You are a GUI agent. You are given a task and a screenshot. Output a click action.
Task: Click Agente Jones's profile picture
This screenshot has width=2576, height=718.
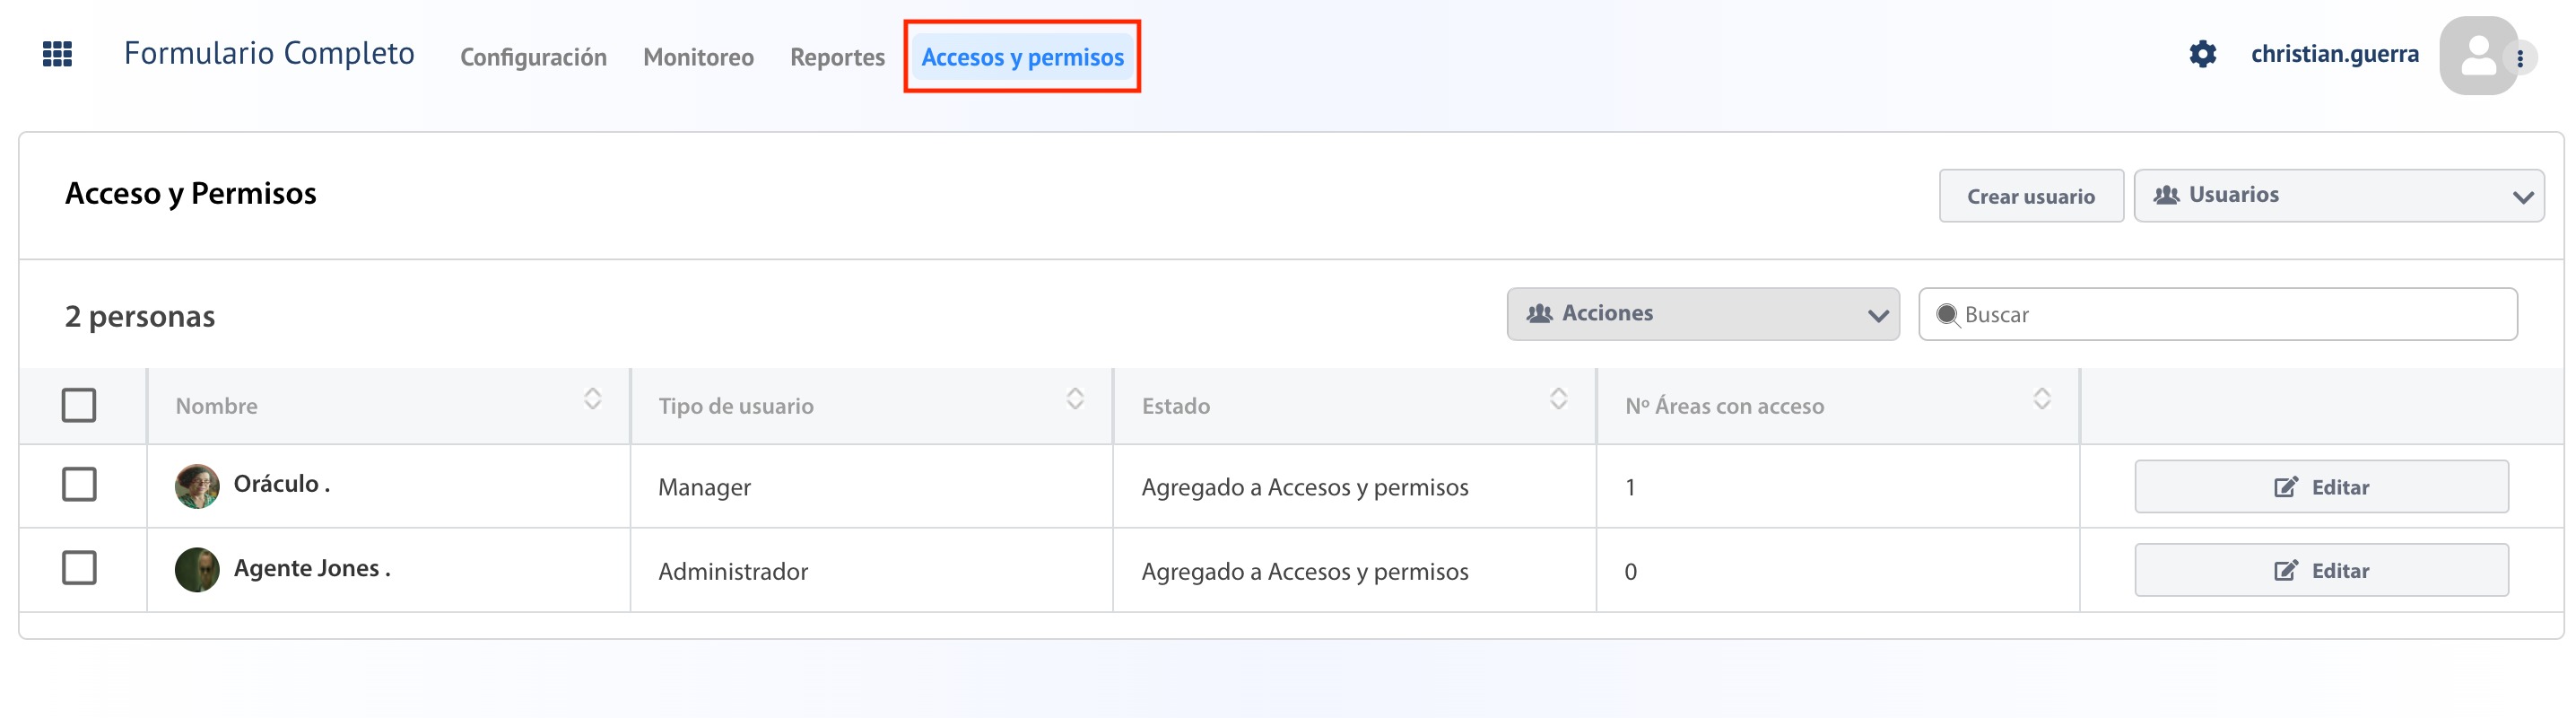point(197,570)
